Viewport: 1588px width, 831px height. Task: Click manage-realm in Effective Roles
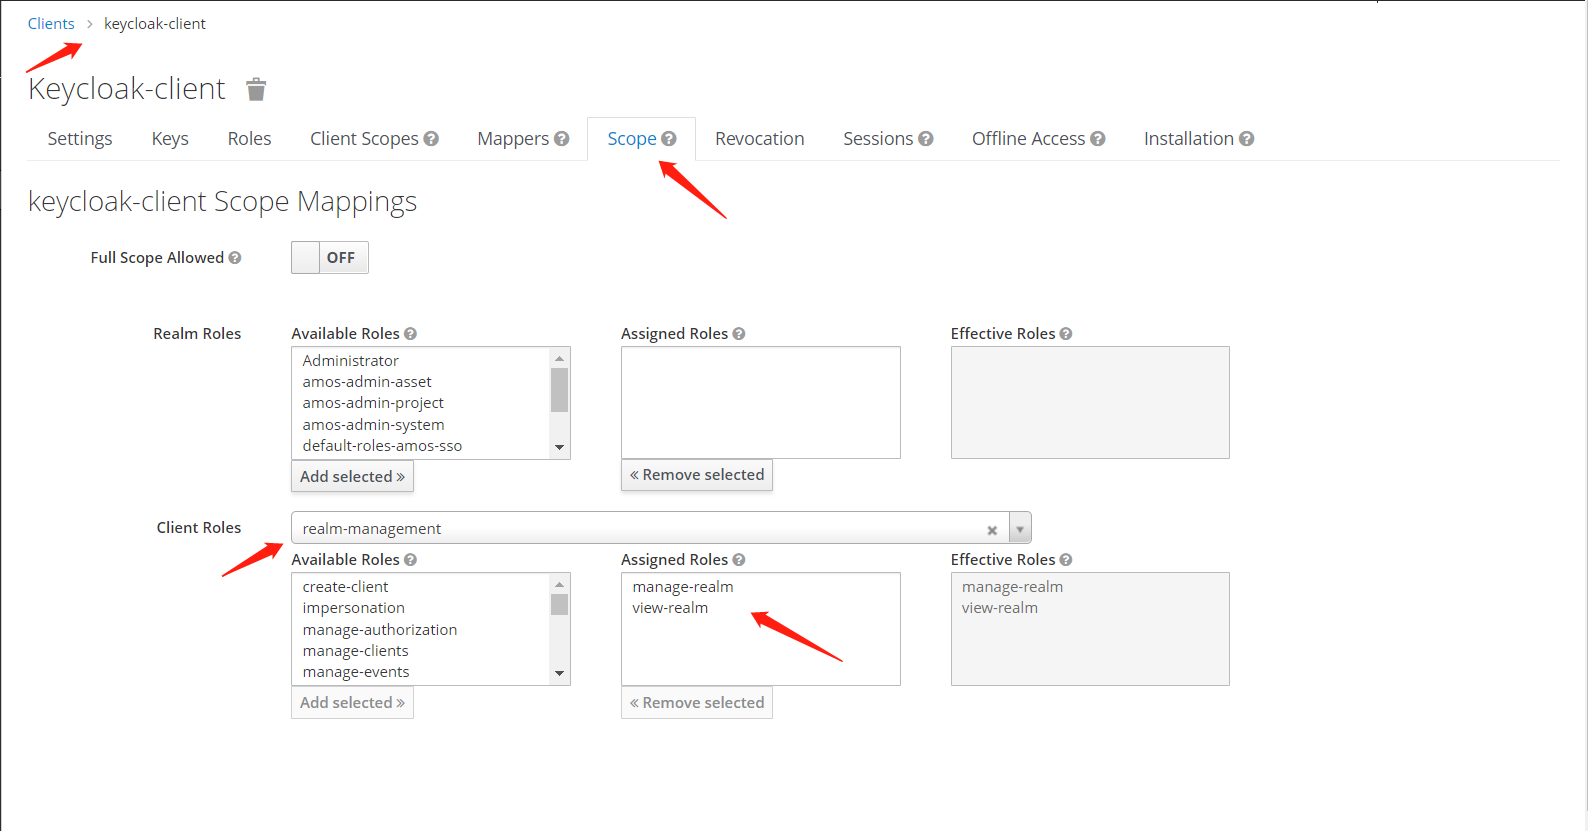click(x=1012, y=587)
